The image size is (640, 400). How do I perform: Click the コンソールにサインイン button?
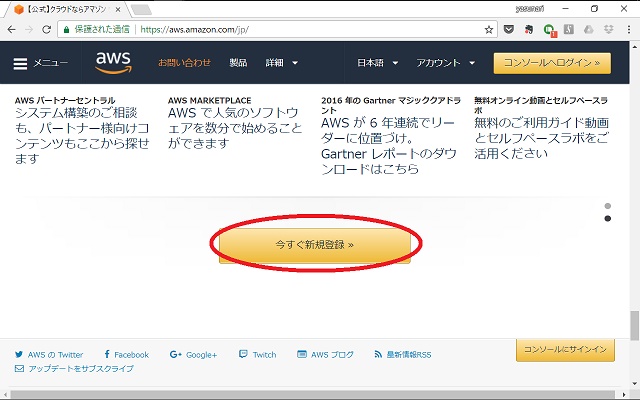click(x=565, y=350)
